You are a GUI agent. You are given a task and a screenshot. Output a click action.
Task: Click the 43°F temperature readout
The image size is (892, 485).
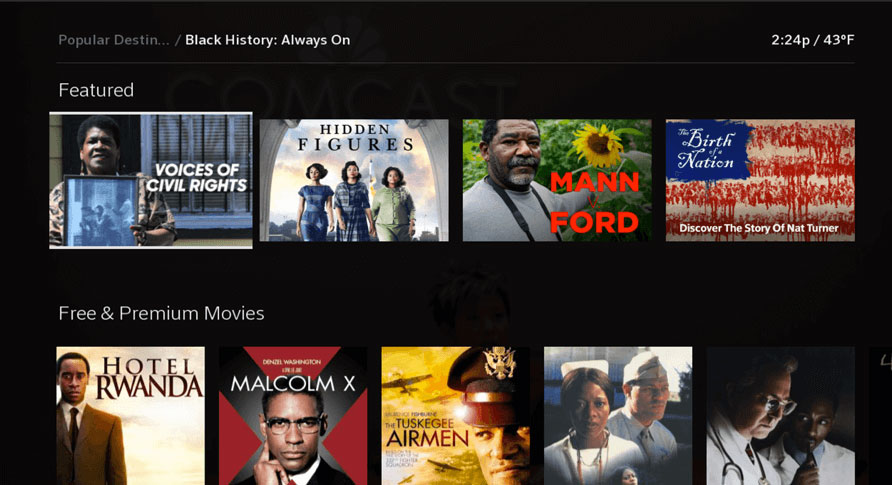coord(839,40)
